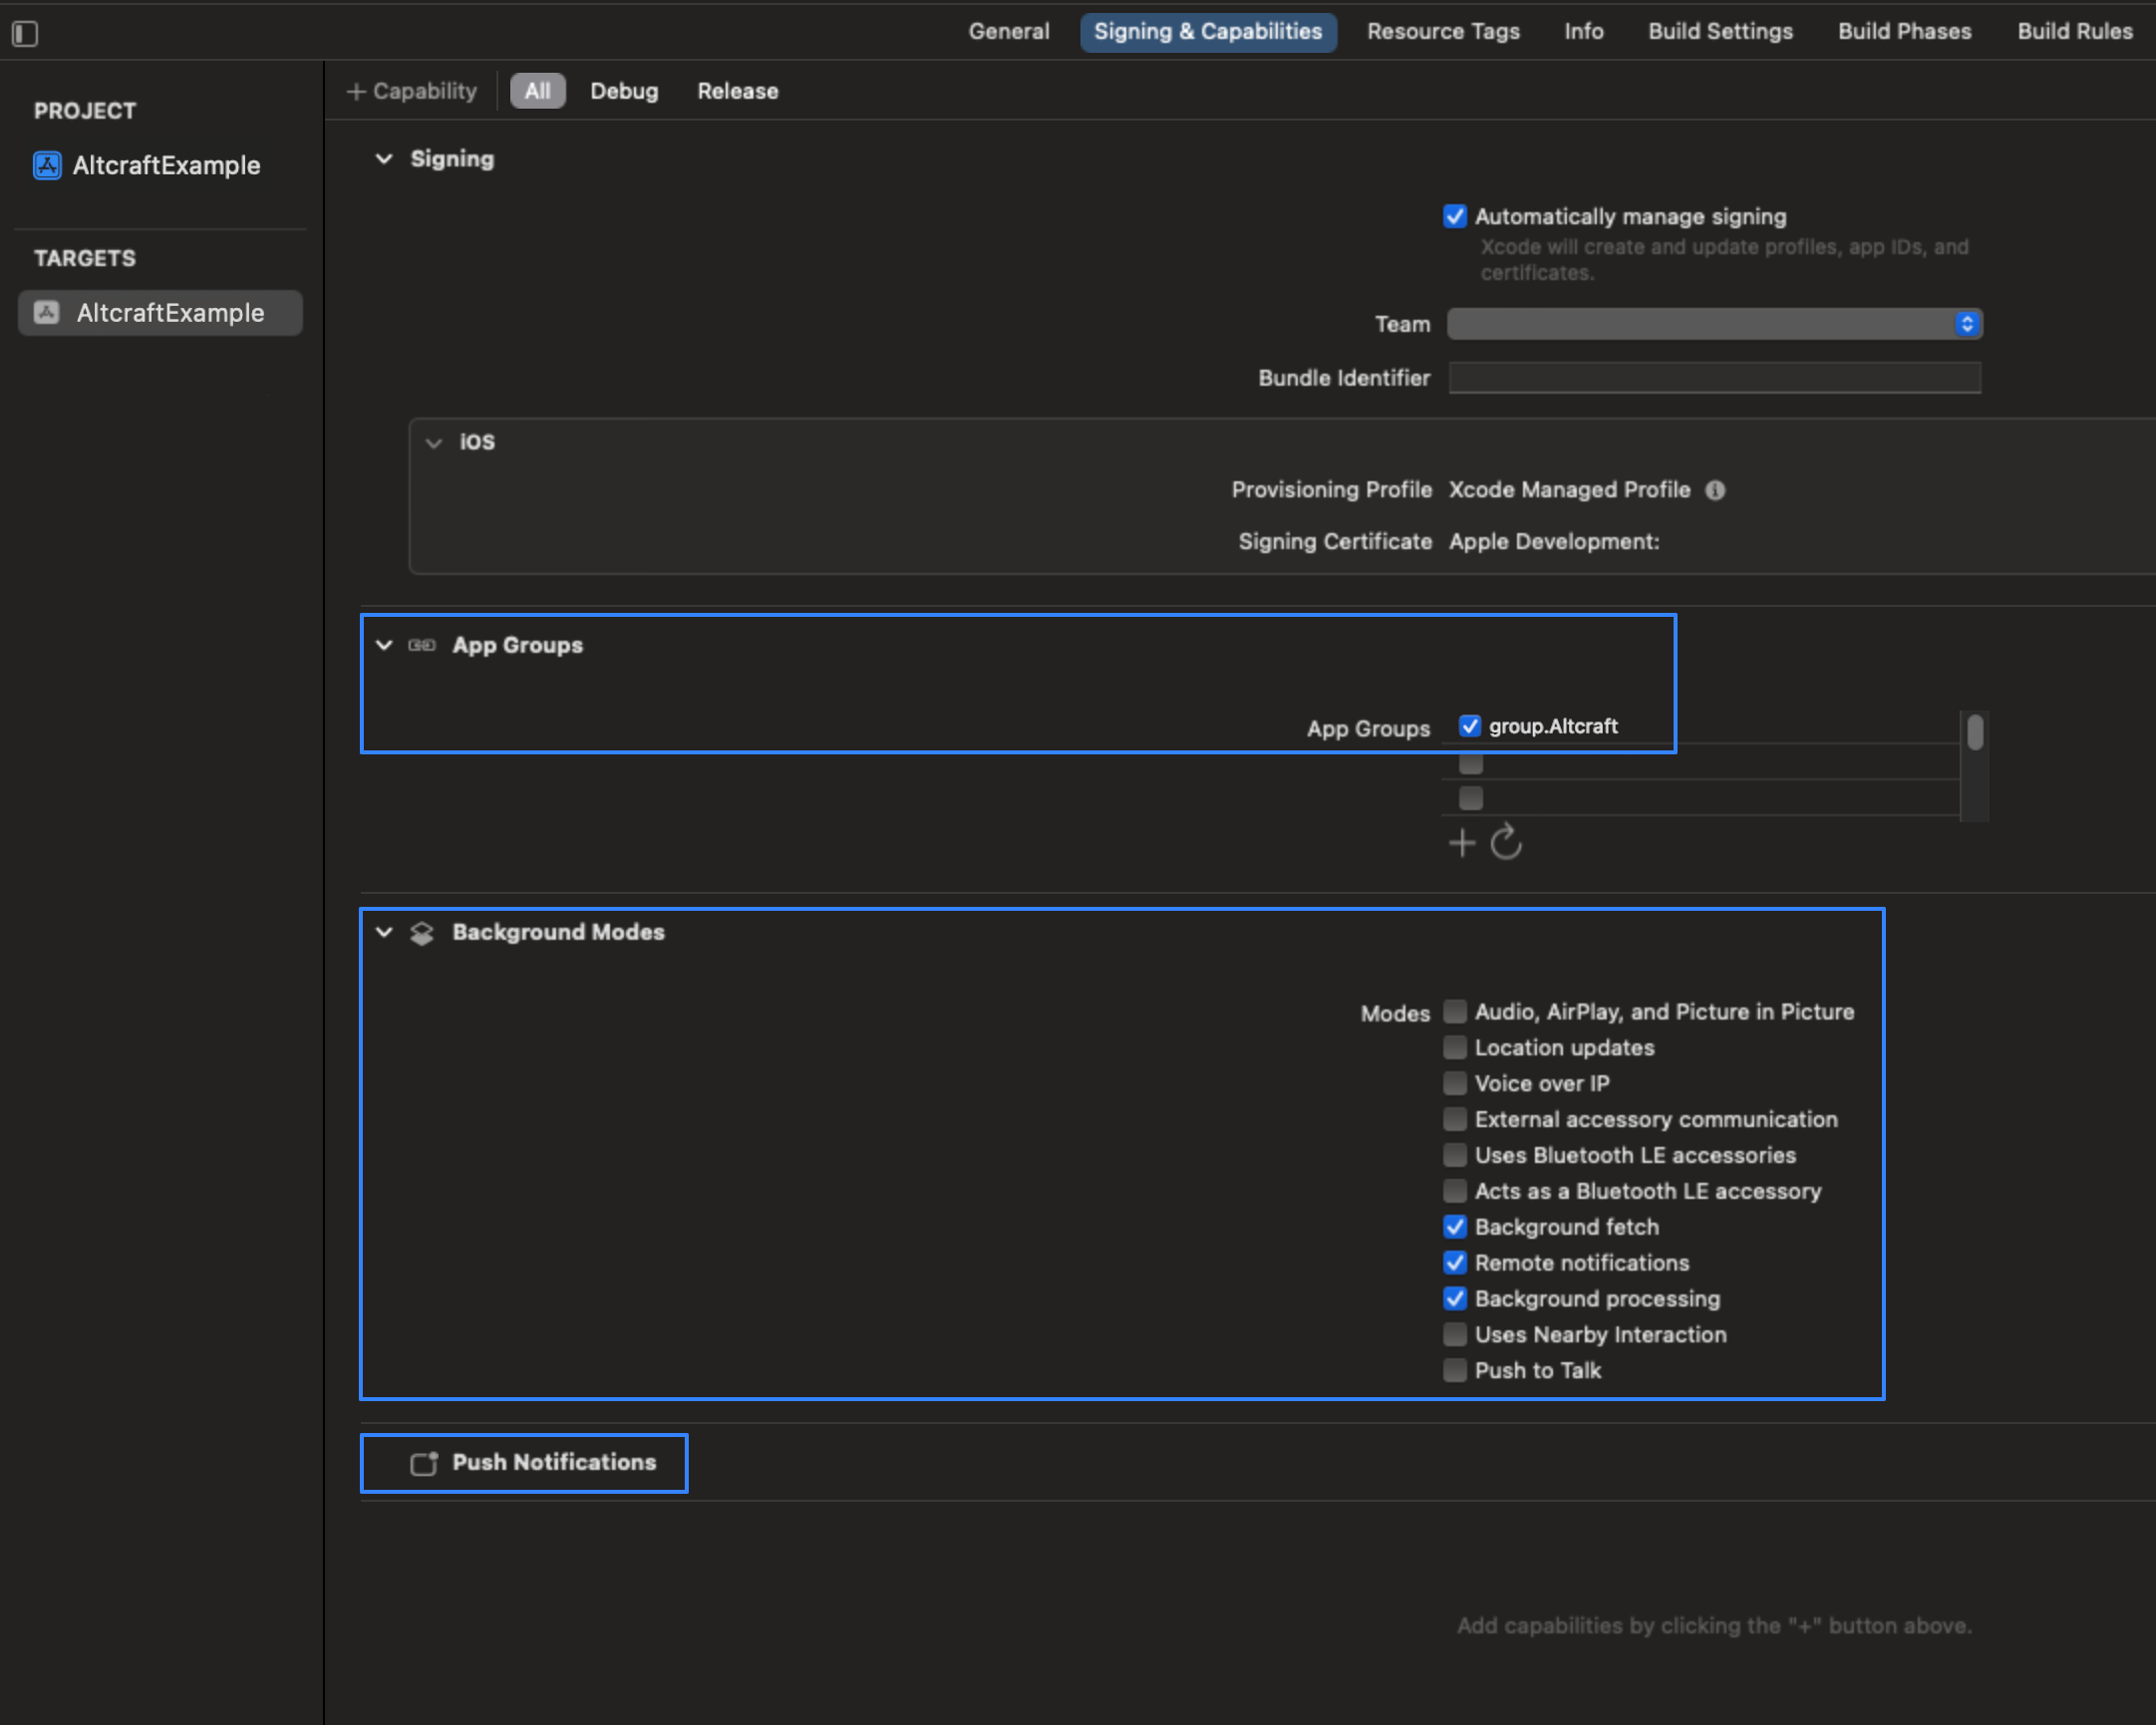Click the Push Notifications capability icon

(x=424, y=1463)
